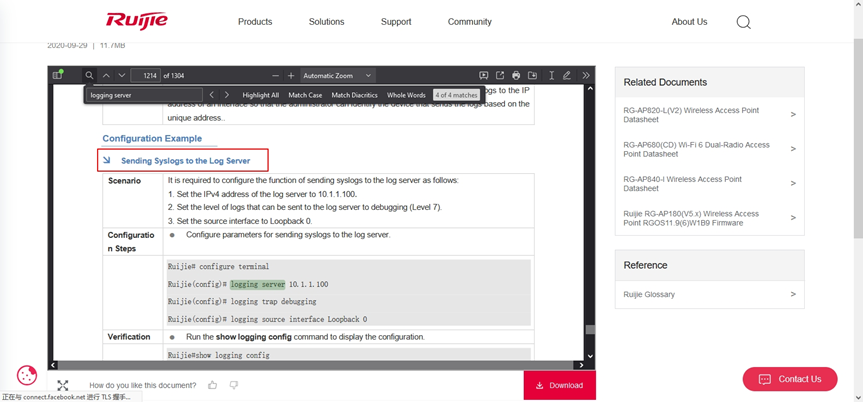Click the fullscreen expand icon below viewer
Image resolution: width=863 pixels, height=402 pixels.
pyautogui.click(x=63, y=385)
